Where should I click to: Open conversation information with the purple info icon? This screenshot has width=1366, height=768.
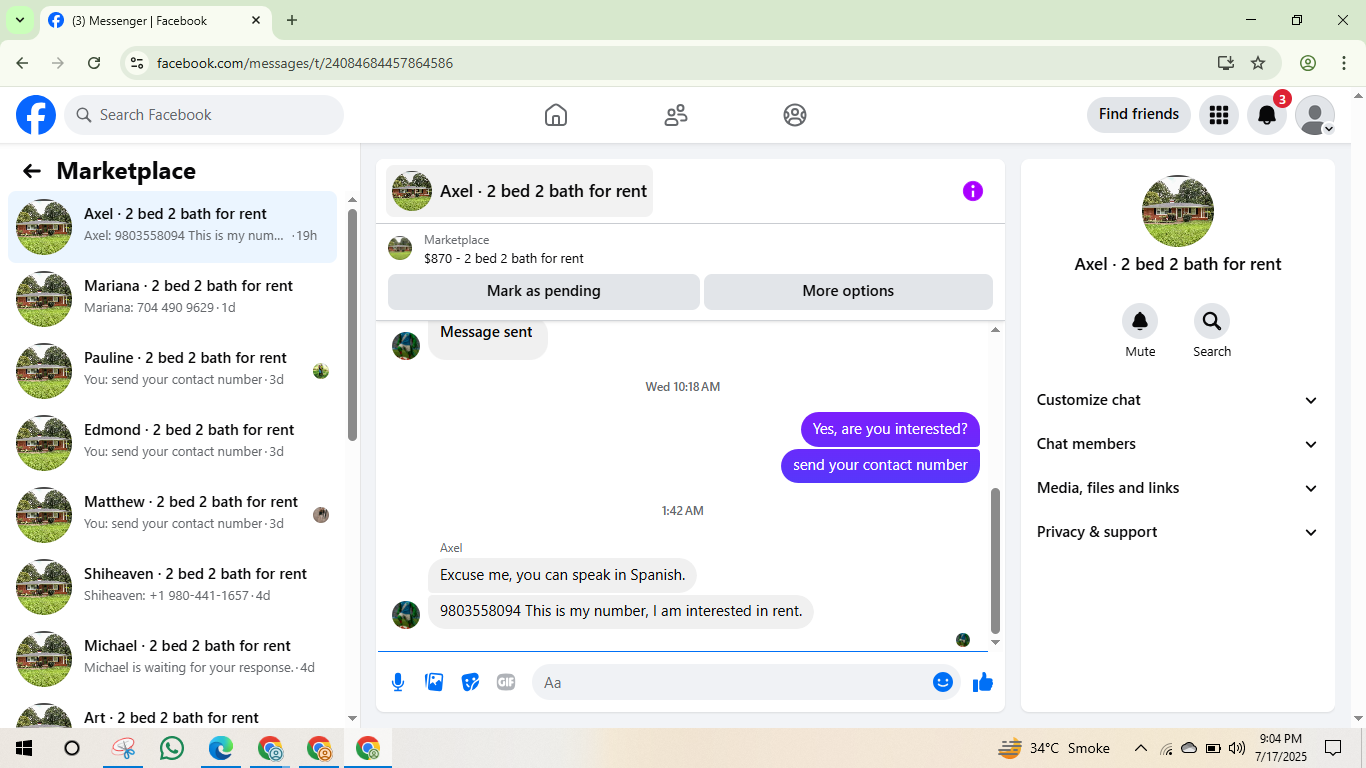click(973, 191)
